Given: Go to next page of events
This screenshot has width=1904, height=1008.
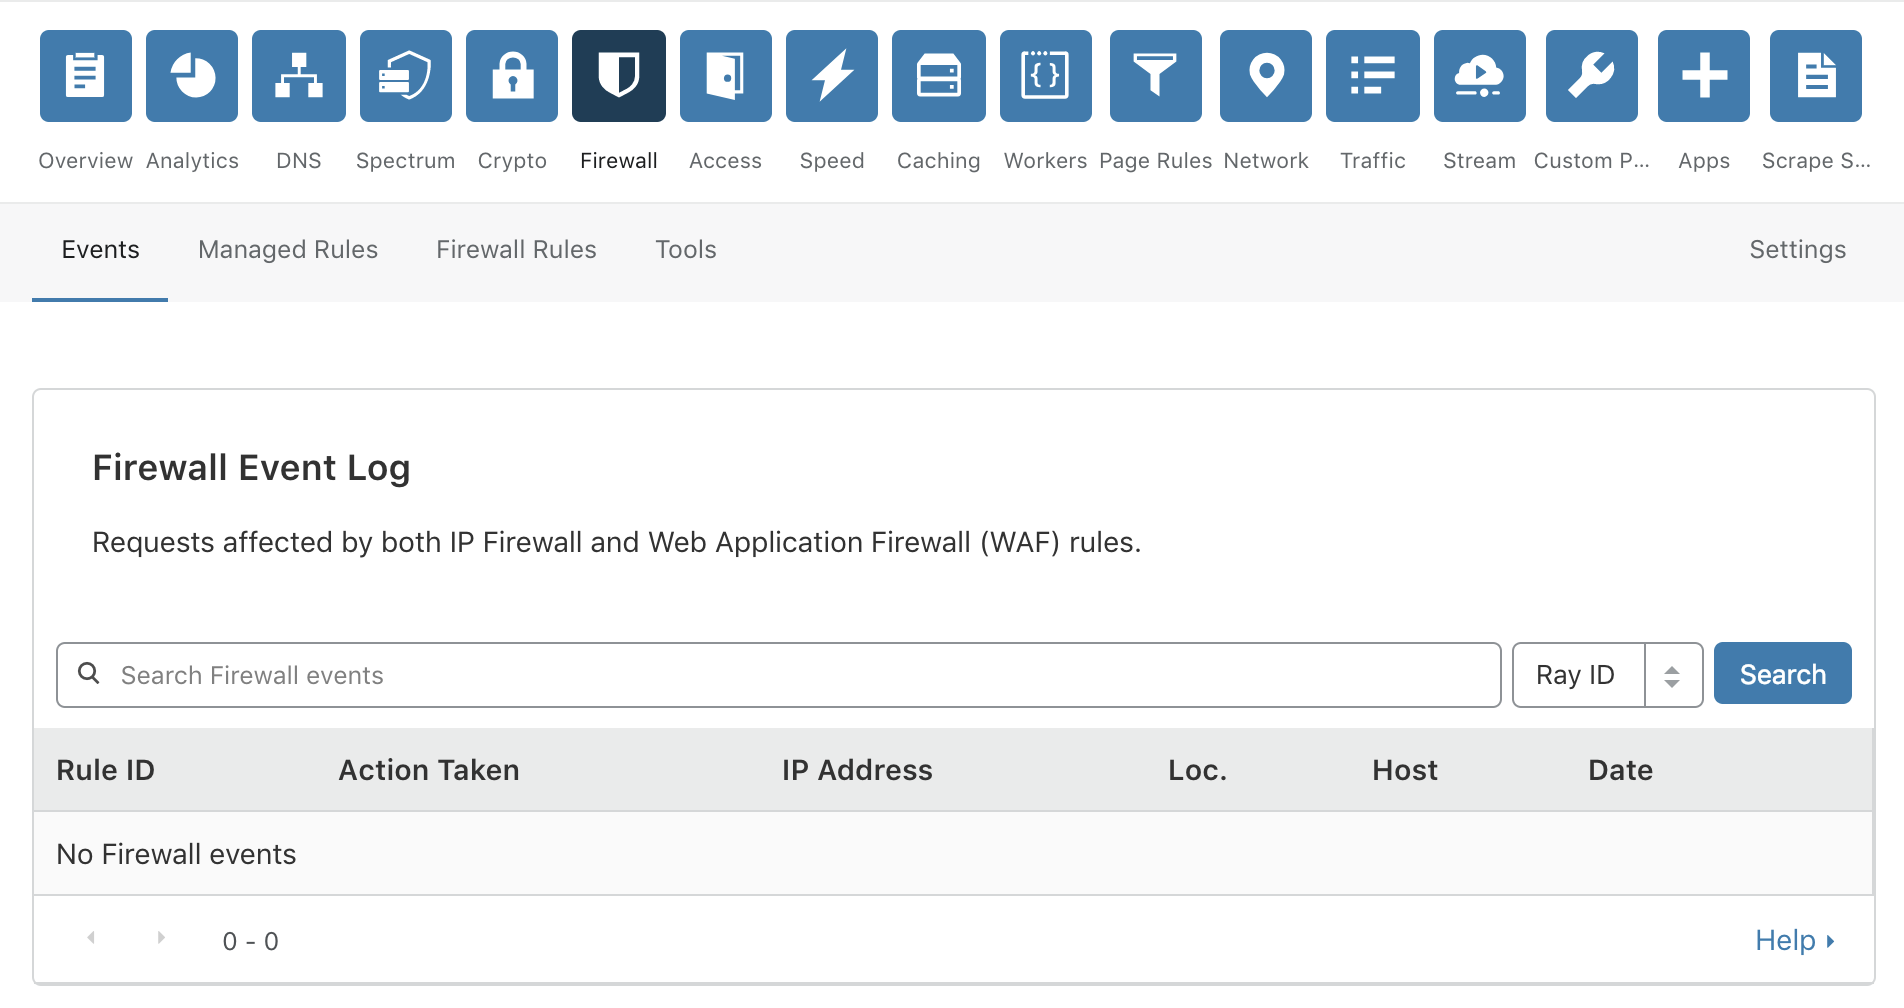Looking at the screenshot, I should coord(161,938).
